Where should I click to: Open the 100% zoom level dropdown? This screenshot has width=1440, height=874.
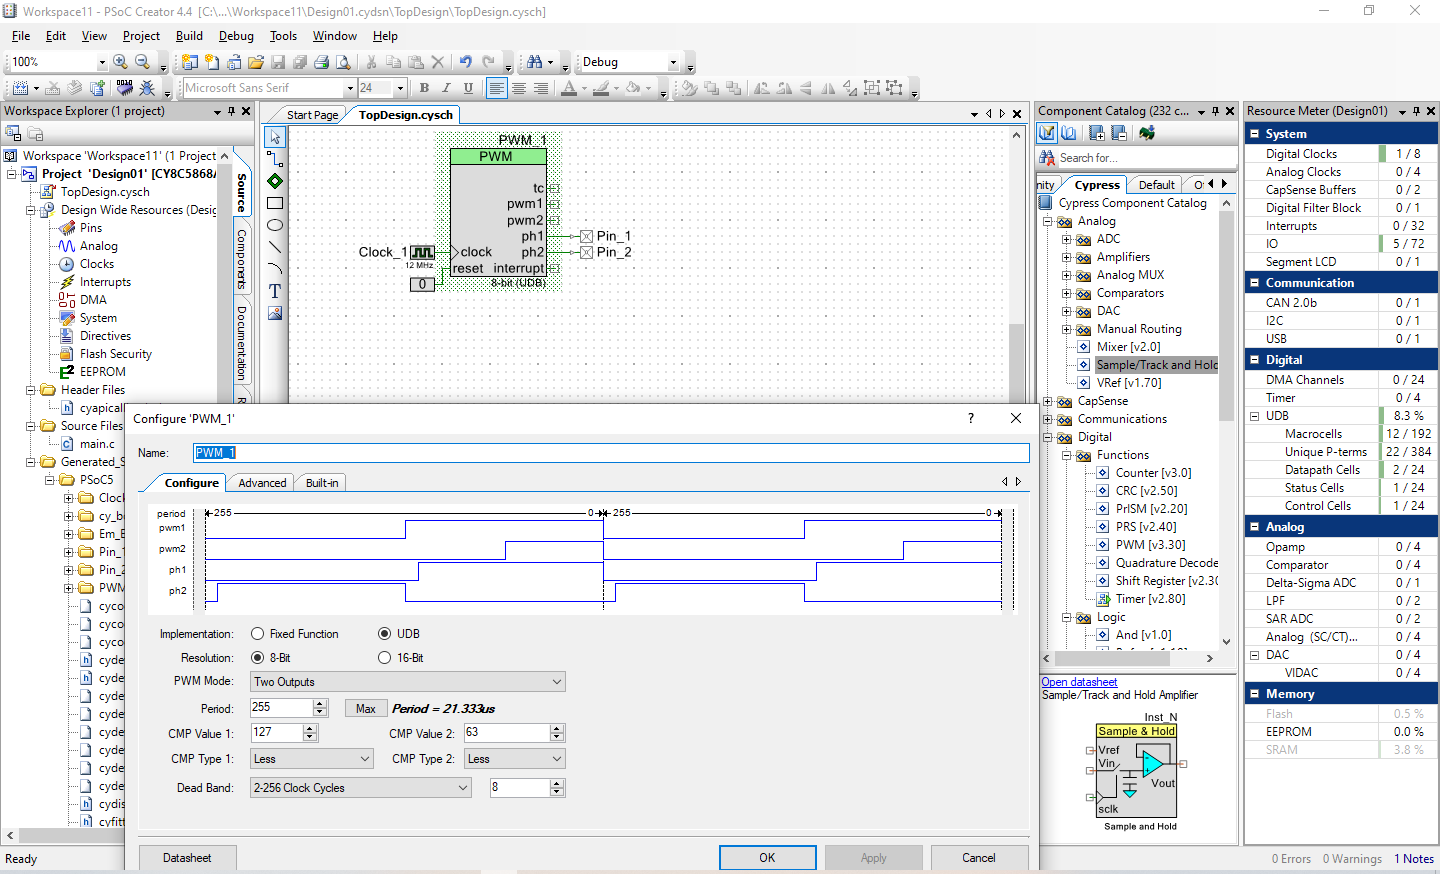pos(101,62)
